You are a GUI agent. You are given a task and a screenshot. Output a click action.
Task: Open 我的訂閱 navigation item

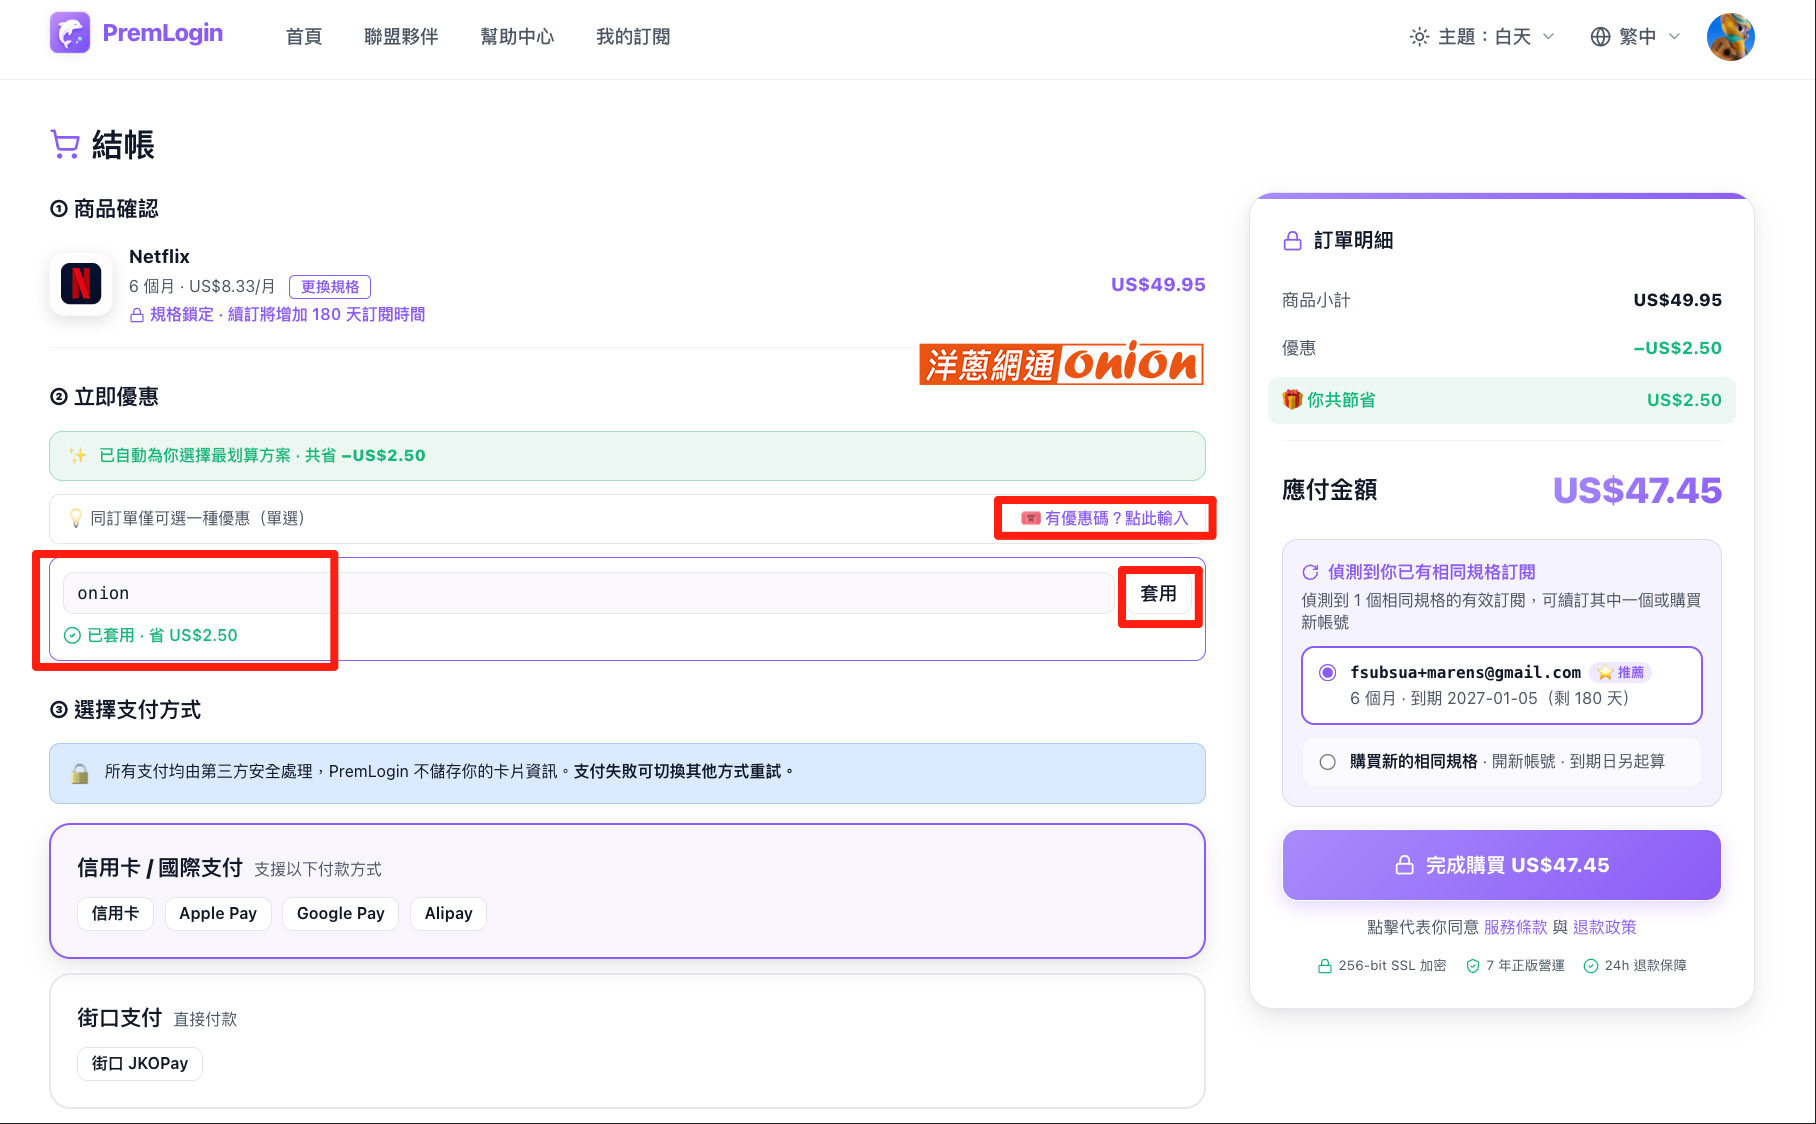click(x=633, y=37)
